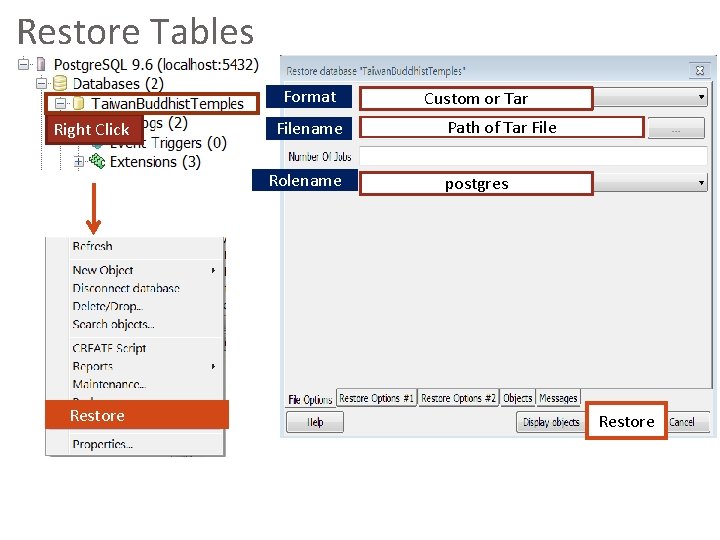Select TaiwanBuddhistTemples in the tree
The width and height of the screenshot is (720, 540).
pos(167,104)
